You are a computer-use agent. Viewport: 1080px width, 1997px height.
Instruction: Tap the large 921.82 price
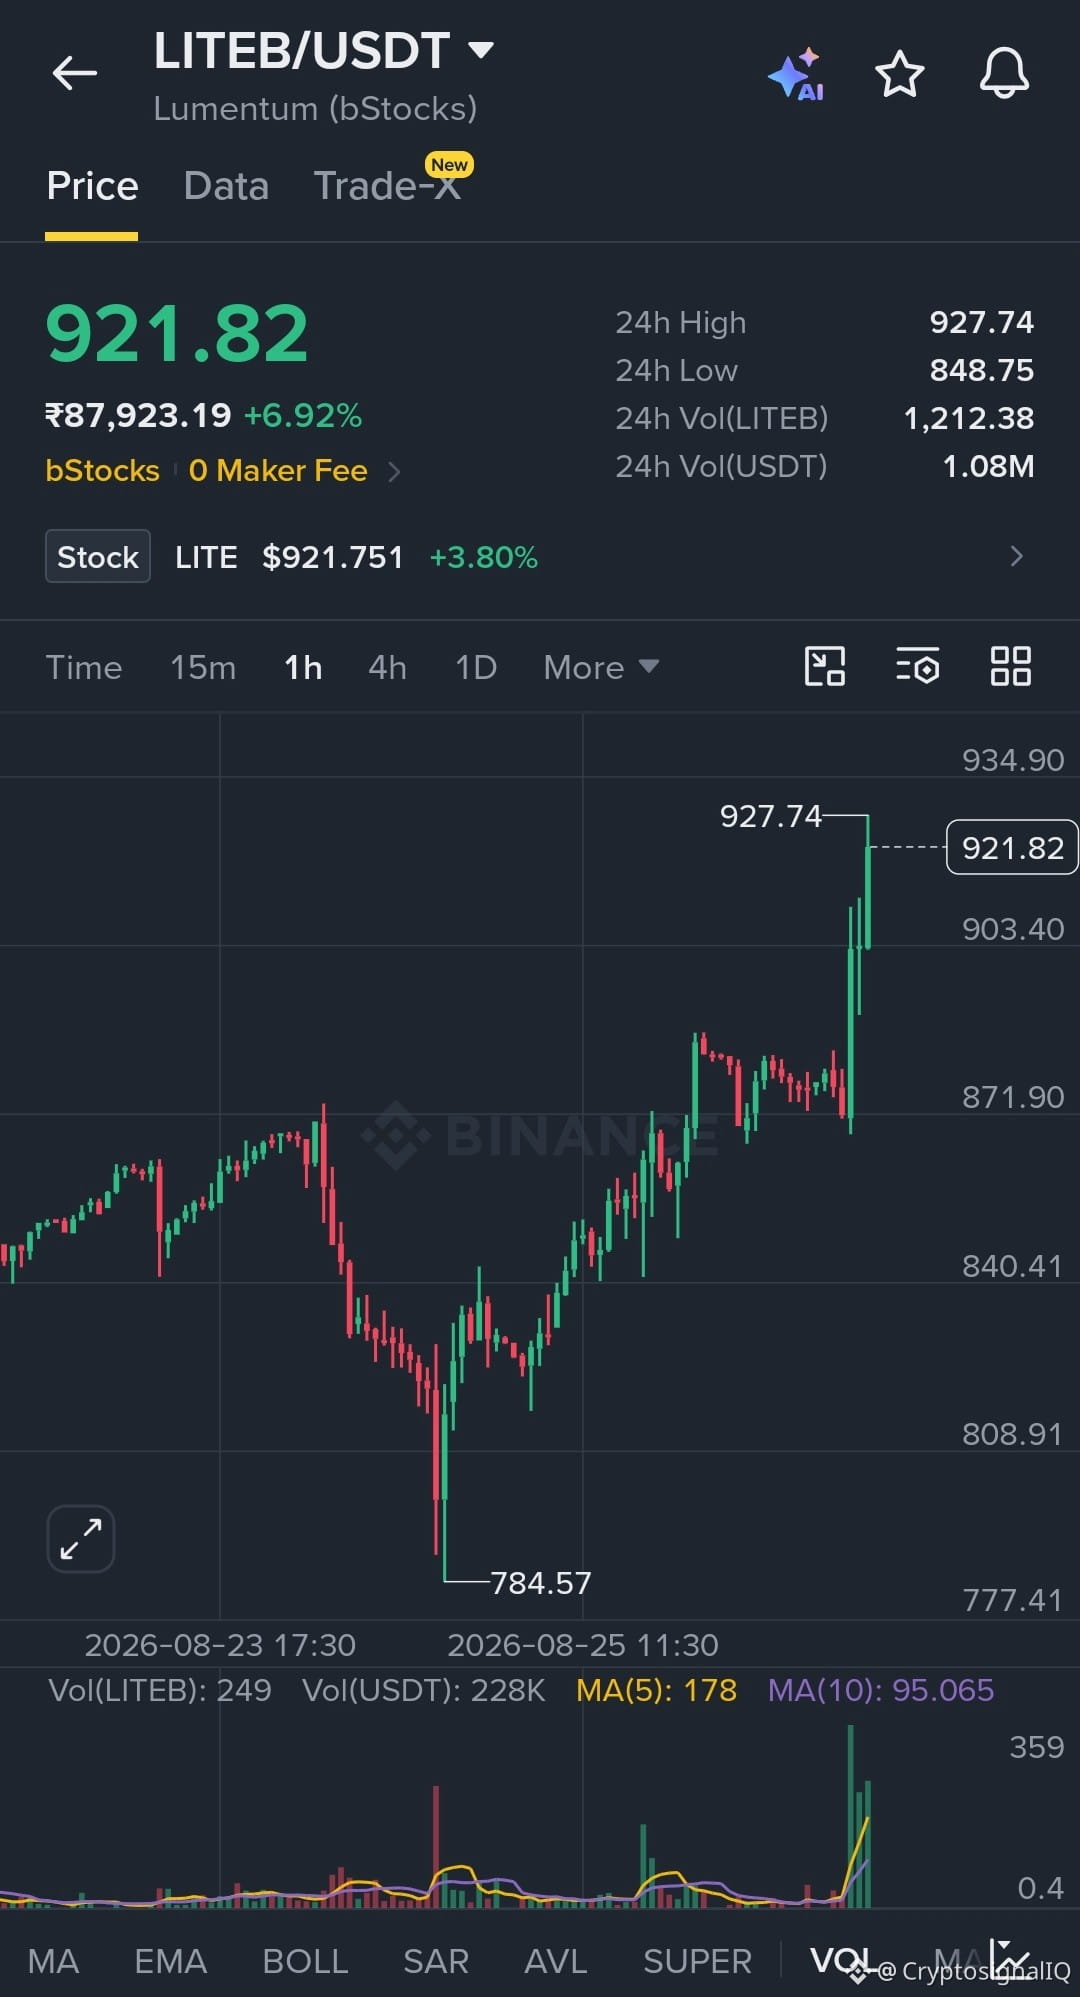[x=177, y=333]
